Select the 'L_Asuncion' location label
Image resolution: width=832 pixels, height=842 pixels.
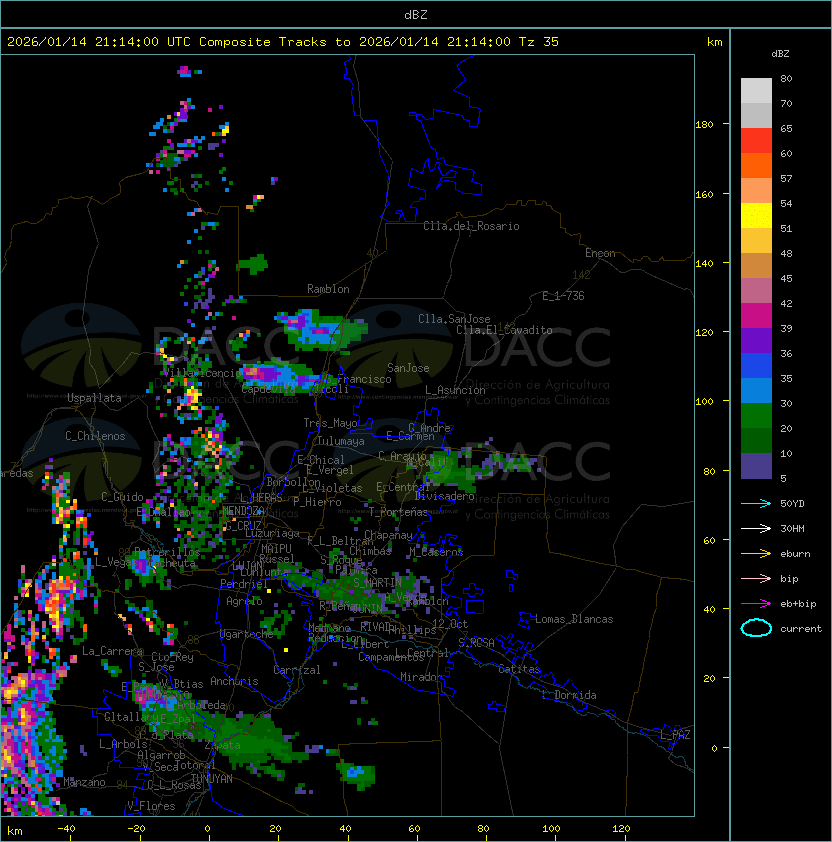pyautogui.click(x=455, y=390)
